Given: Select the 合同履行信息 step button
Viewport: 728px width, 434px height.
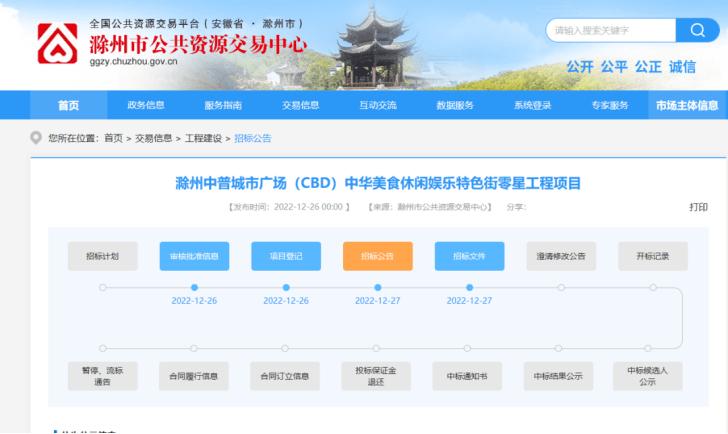Looking at the screenshot, I should pyautogui.click(x=194, y=376).
